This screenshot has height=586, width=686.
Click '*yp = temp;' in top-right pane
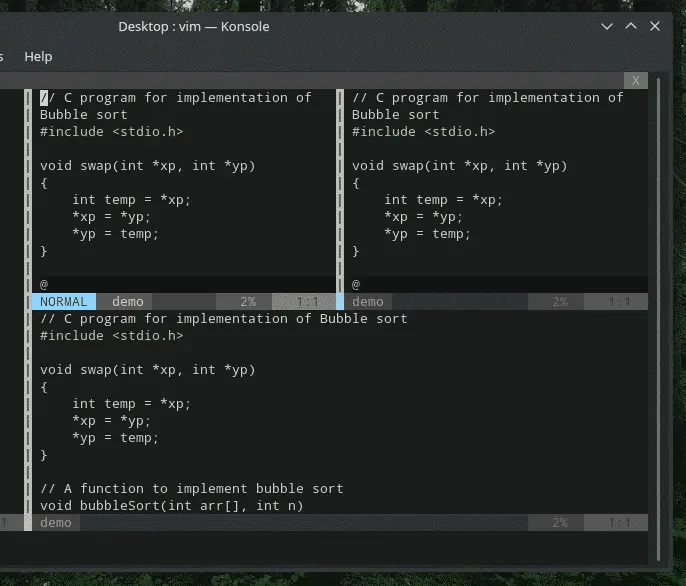point(427,234)
